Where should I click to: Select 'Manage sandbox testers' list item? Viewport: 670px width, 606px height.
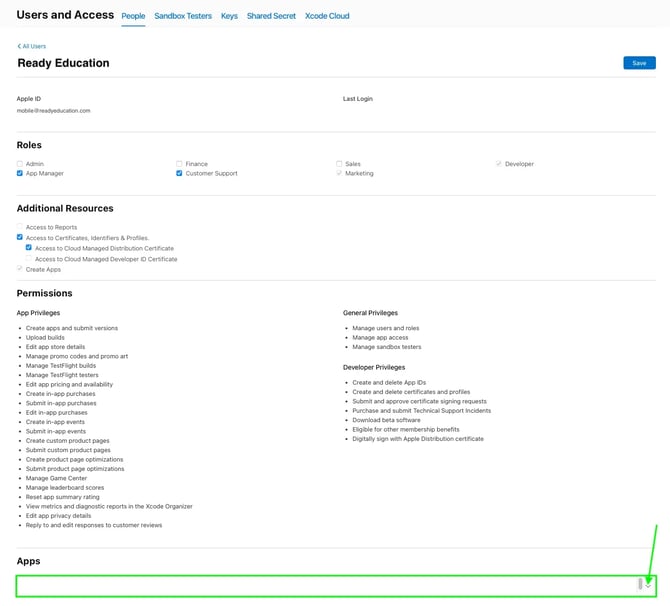tap(387, 347)
